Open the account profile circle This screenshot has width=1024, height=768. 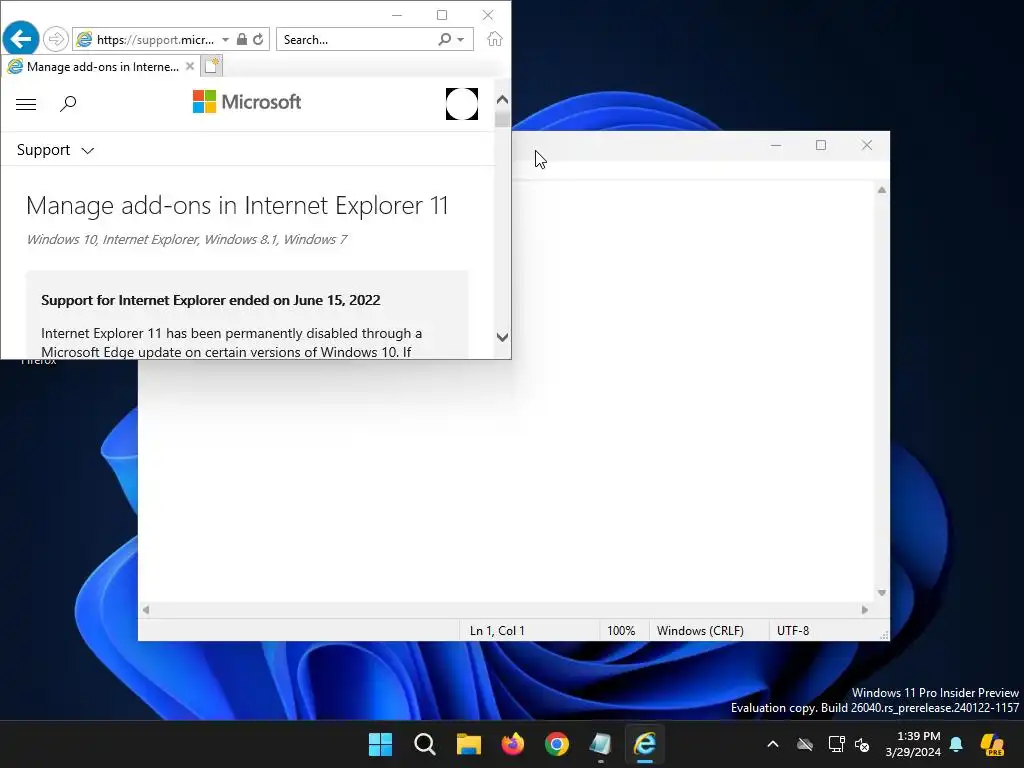click(x=462, y=104)
